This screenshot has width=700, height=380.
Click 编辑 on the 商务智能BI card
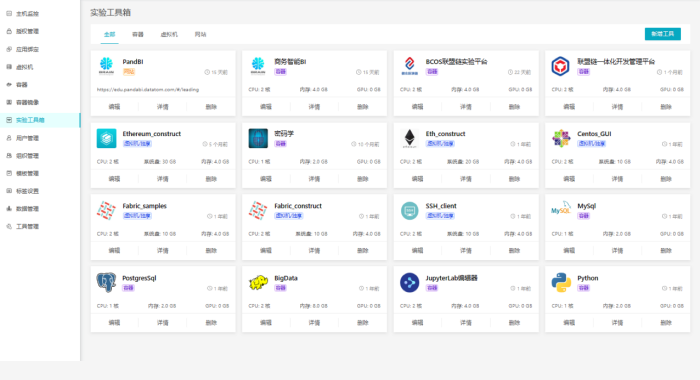[x=266, y=107]
